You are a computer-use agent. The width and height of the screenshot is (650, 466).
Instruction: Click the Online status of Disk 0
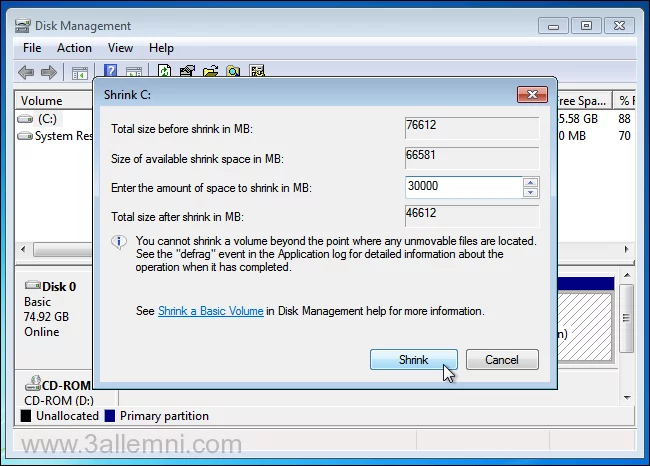(x=41, y=332)
